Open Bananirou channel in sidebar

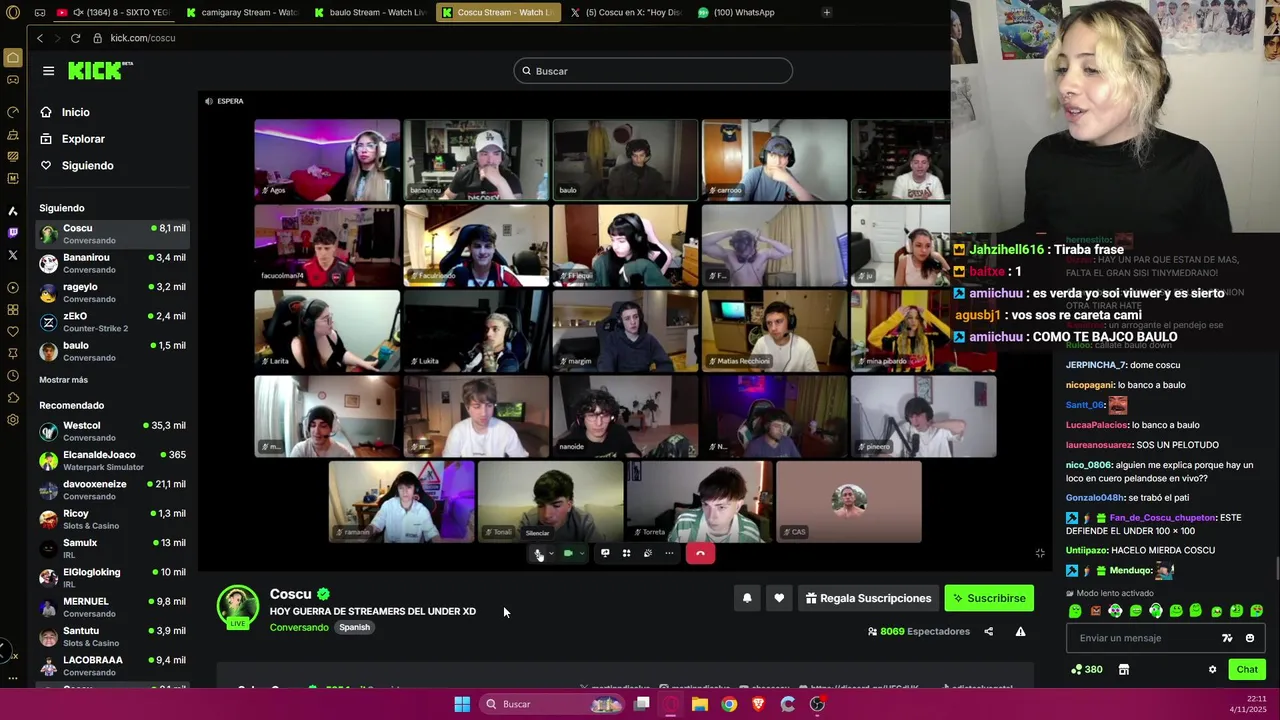(x=112, y=263)
